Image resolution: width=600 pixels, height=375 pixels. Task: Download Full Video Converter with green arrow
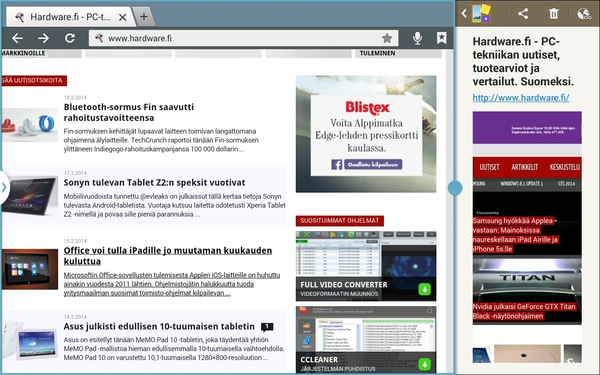click(x=425, y=289)
